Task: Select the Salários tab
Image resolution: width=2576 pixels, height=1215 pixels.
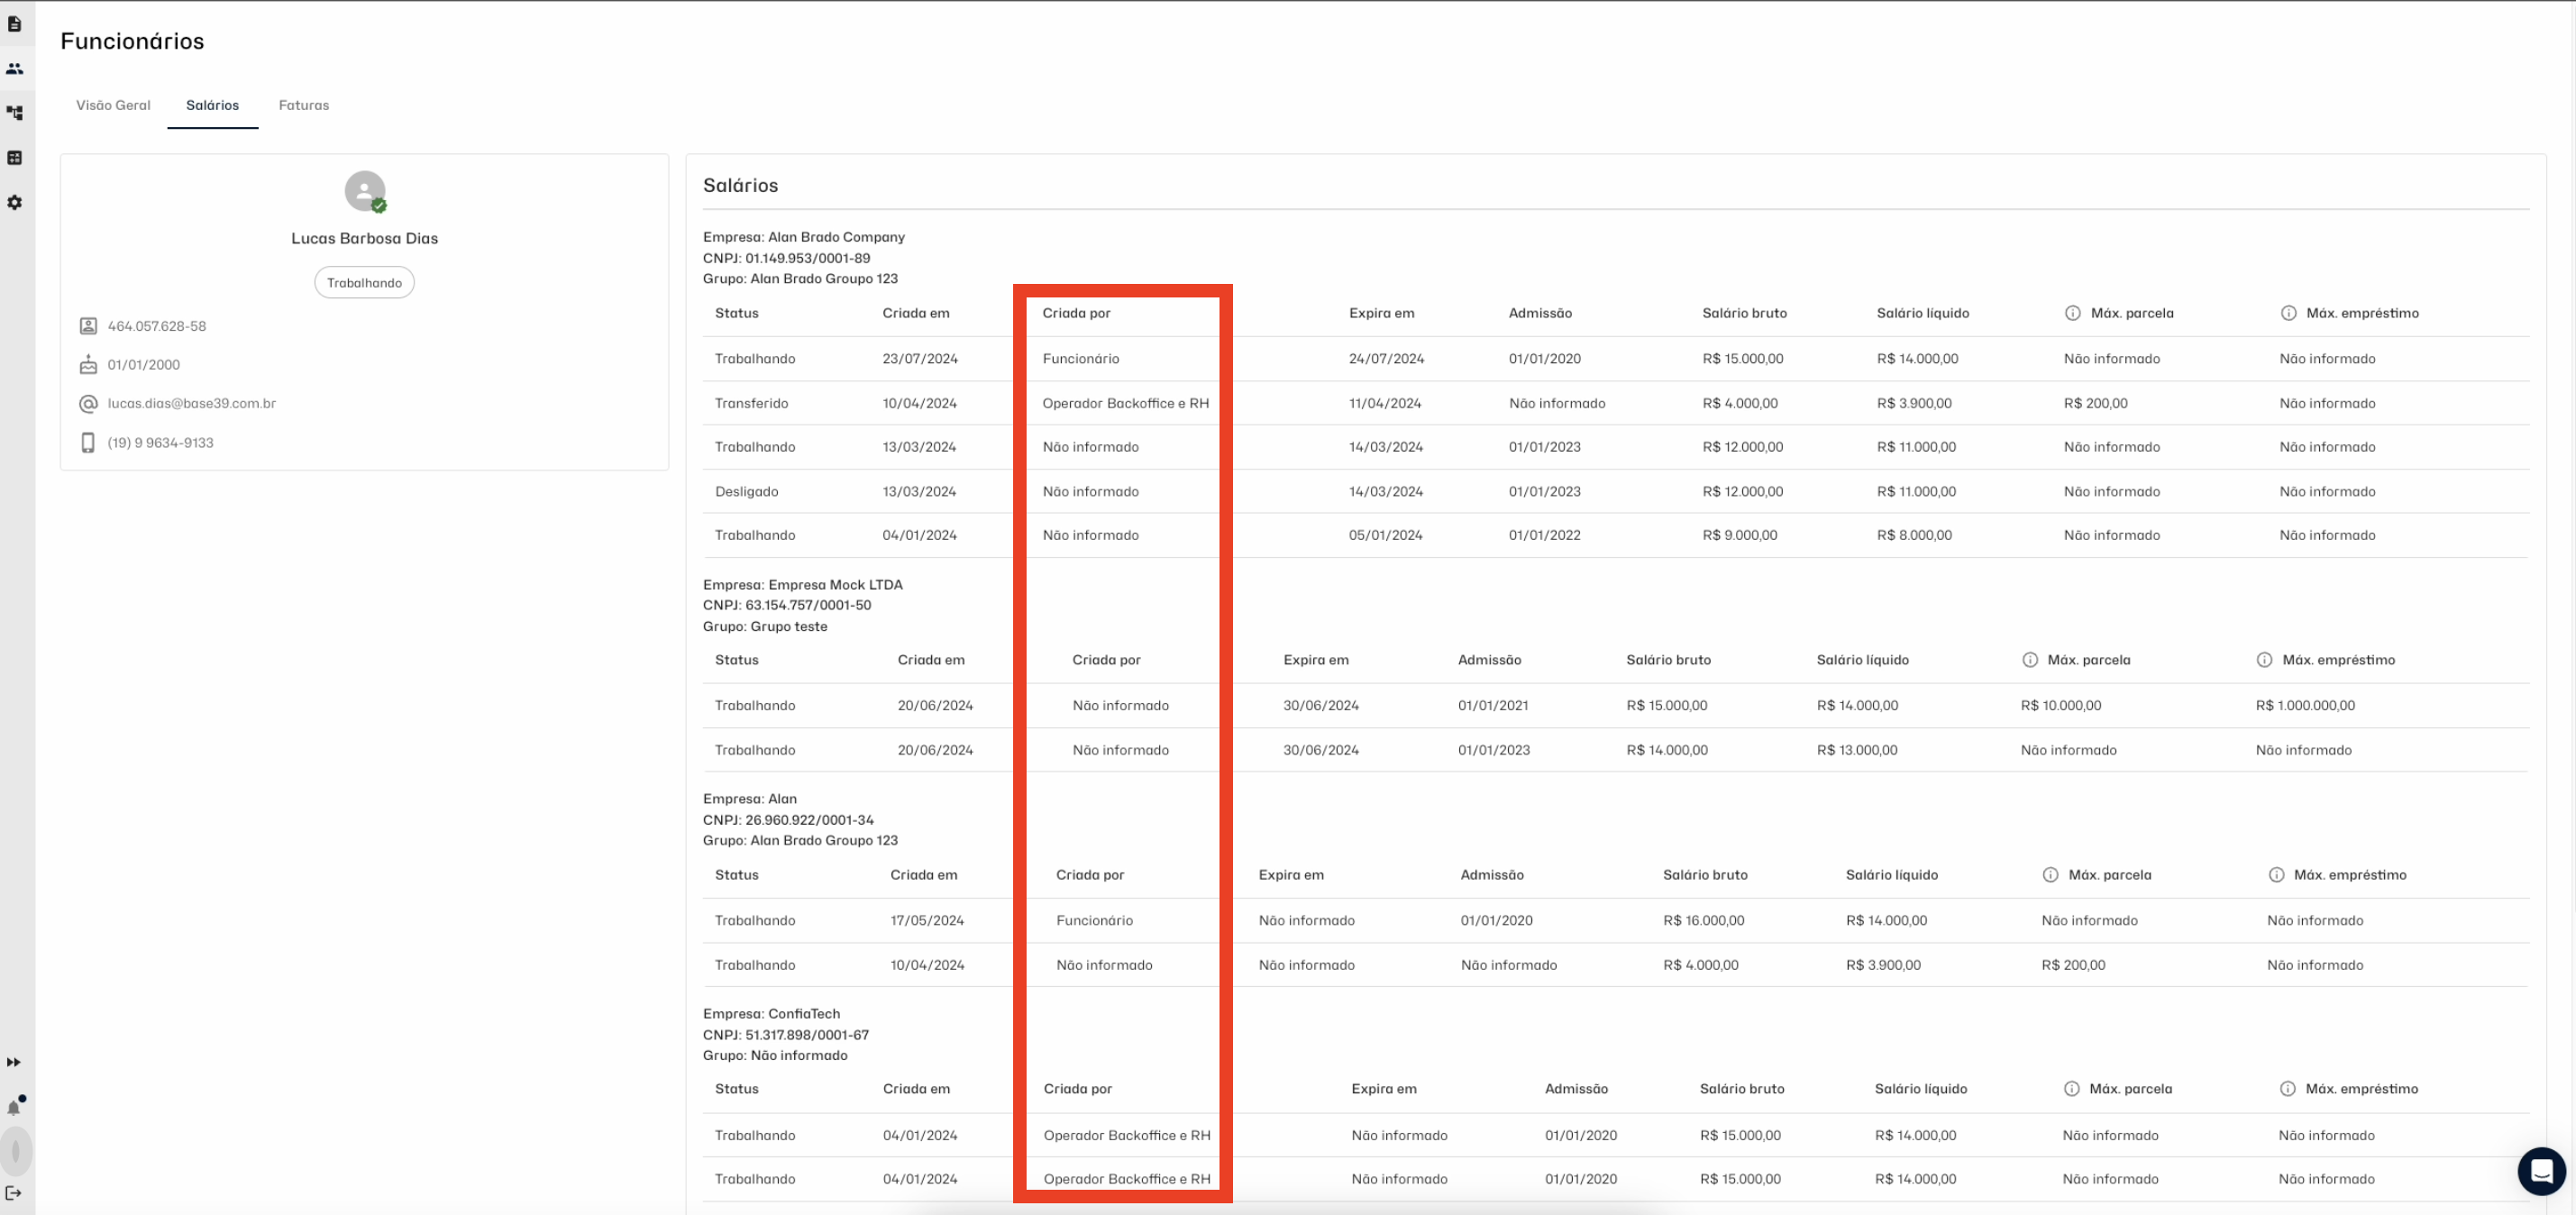Action: 212,105
